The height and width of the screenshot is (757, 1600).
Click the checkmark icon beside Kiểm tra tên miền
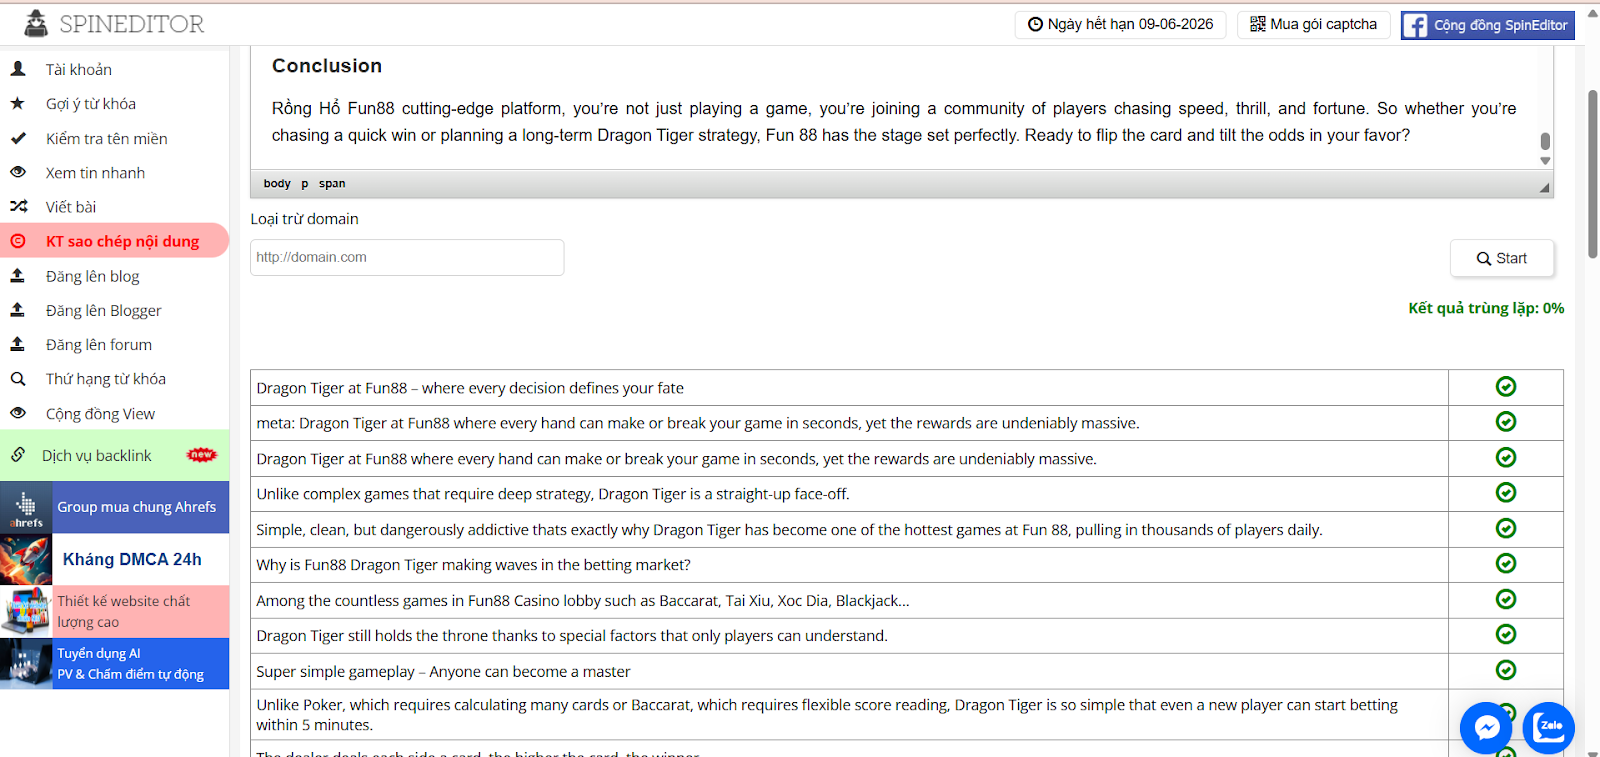18,138
